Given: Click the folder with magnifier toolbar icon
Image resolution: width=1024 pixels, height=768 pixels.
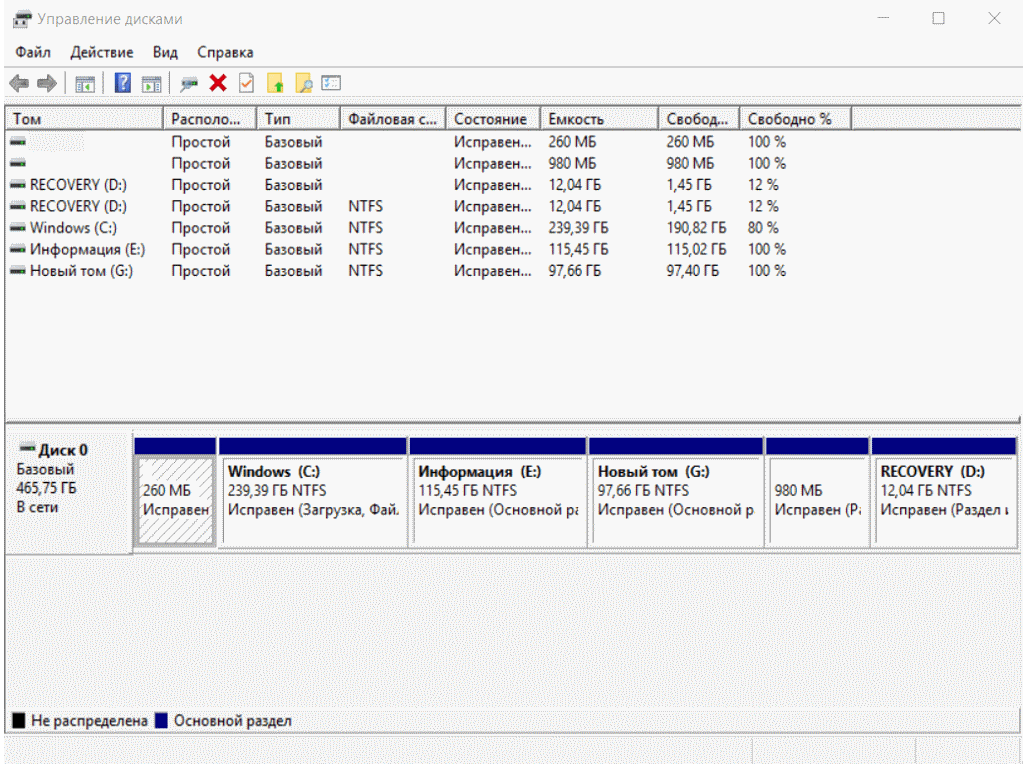Looking at the screenshot, I should (x=303, y=83).
